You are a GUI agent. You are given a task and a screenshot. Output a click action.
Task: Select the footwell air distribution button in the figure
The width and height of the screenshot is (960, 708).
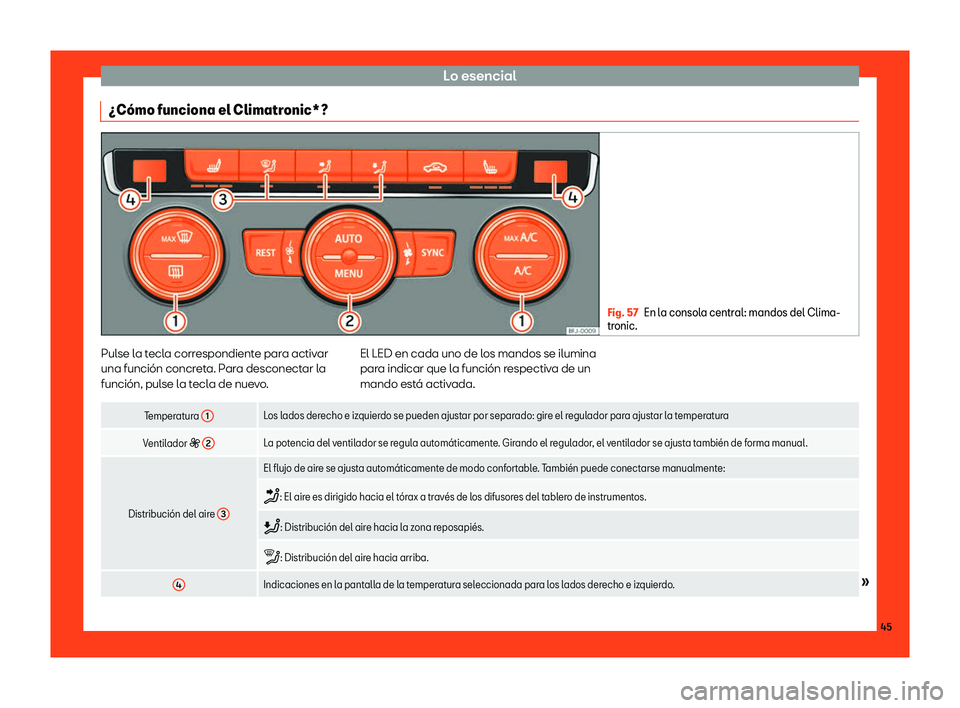click(x=379, y=165)
